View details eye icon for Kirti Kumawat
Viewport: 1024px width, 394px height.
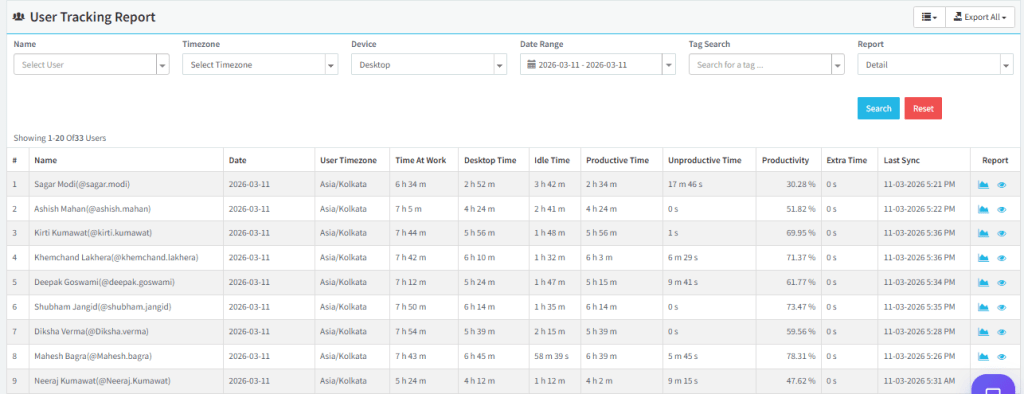pos(1002,234)
